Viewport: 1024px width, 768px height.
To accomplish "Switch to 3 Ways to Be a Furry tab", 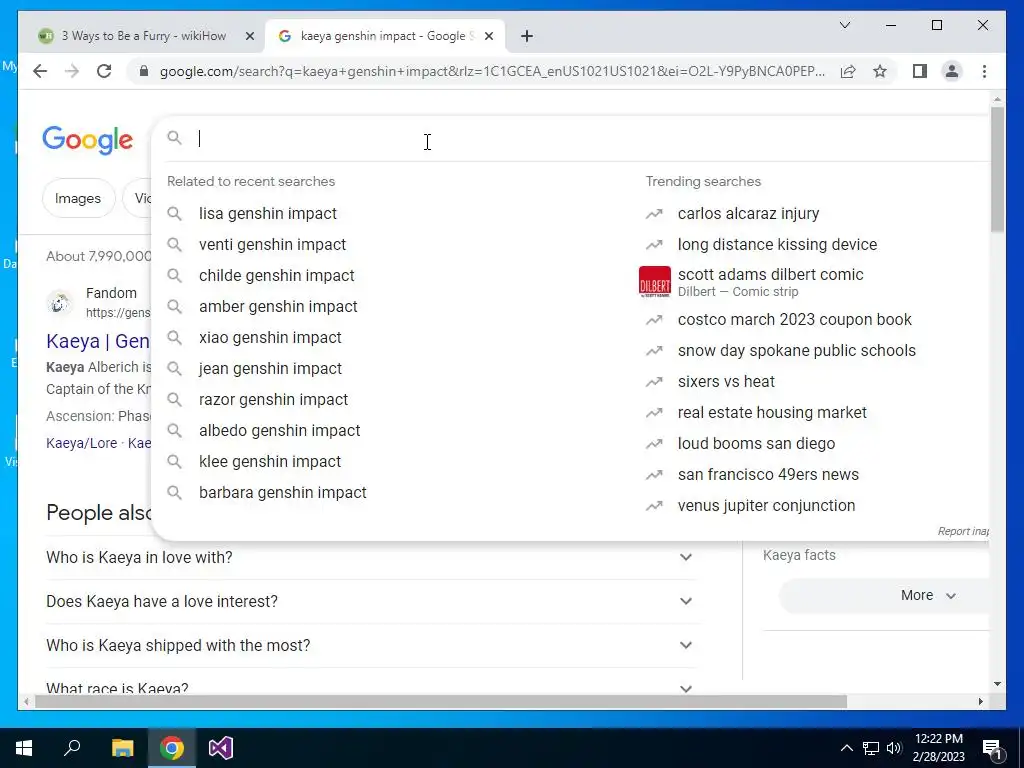I will (x=144, y=36).
